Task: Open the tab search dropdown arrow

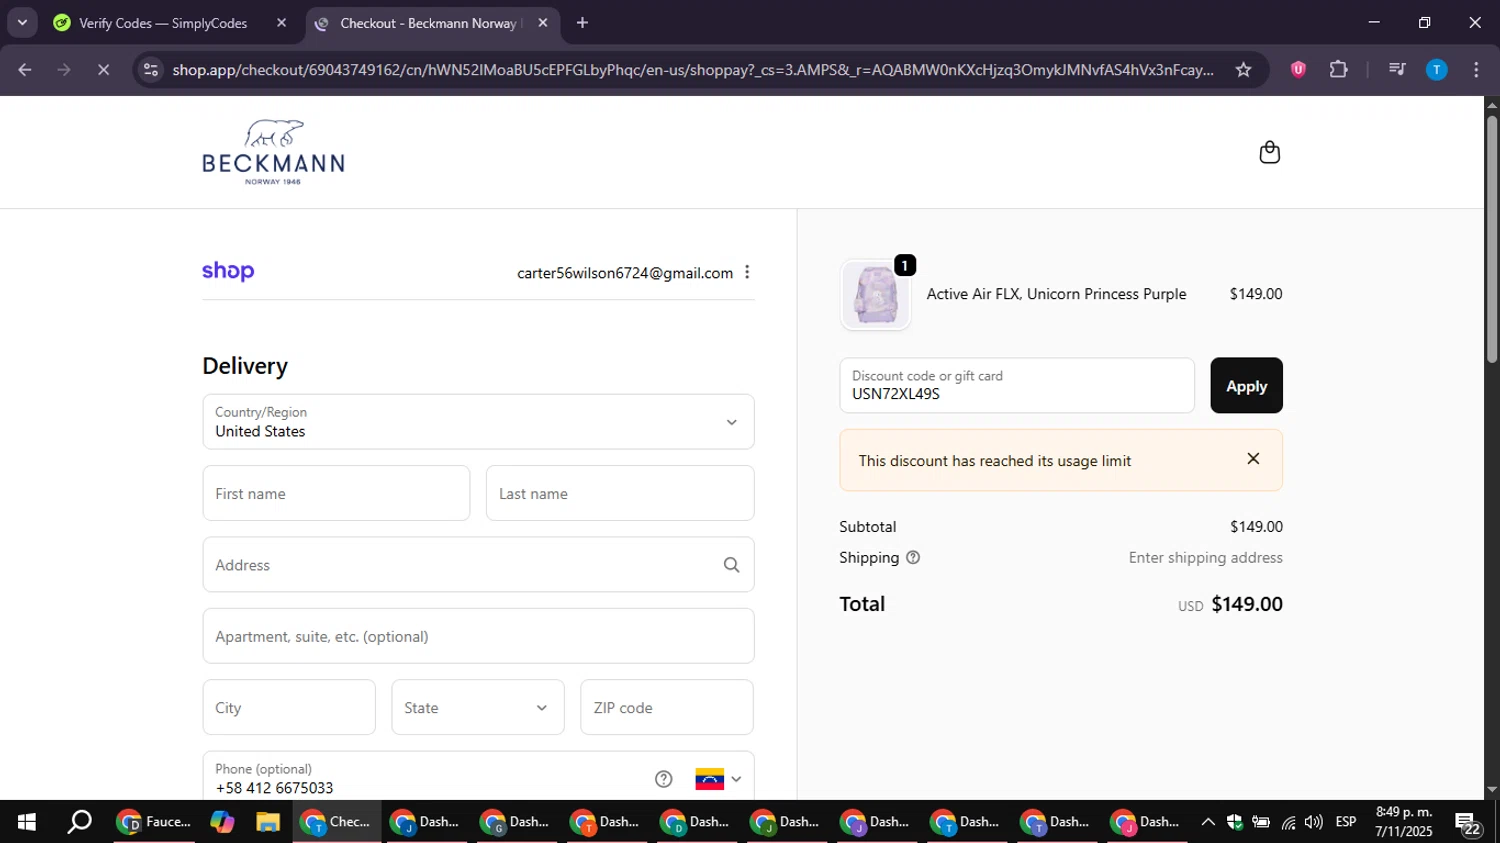Action: click(22, 22)
